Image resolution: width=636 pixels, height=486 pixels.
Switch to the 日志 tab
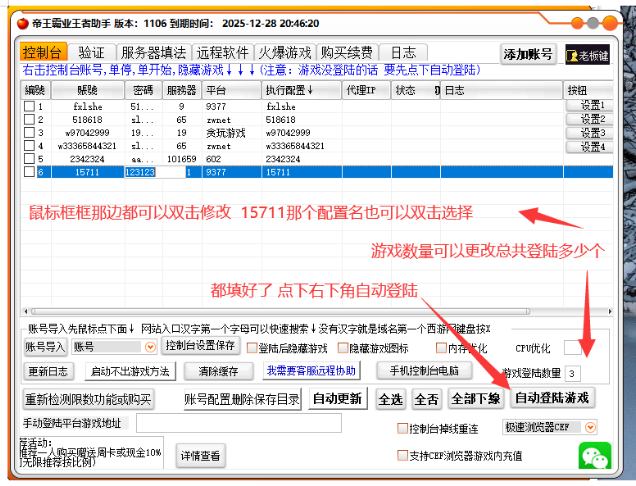tap(403, 53)
